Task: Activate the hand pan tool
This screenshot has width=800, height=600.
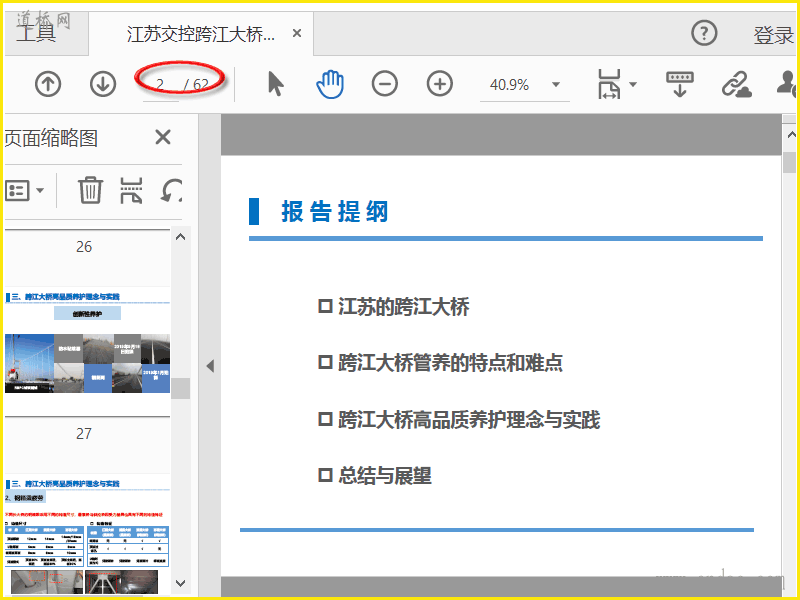Action: (330, 84)
